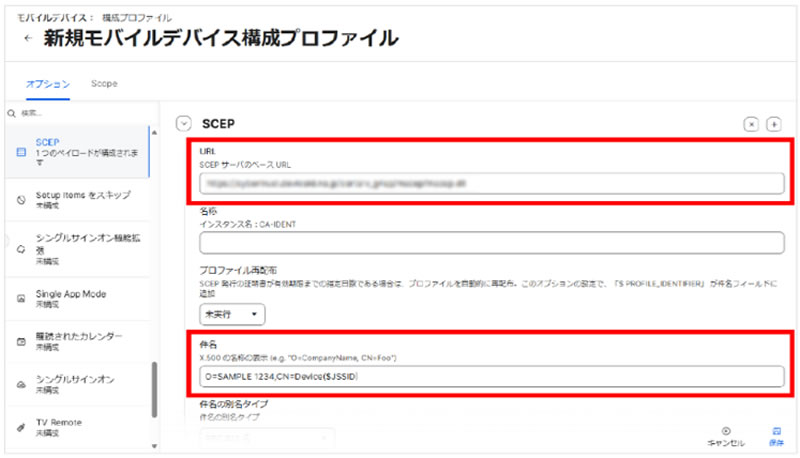Click the 保存 button

[776, 436]
